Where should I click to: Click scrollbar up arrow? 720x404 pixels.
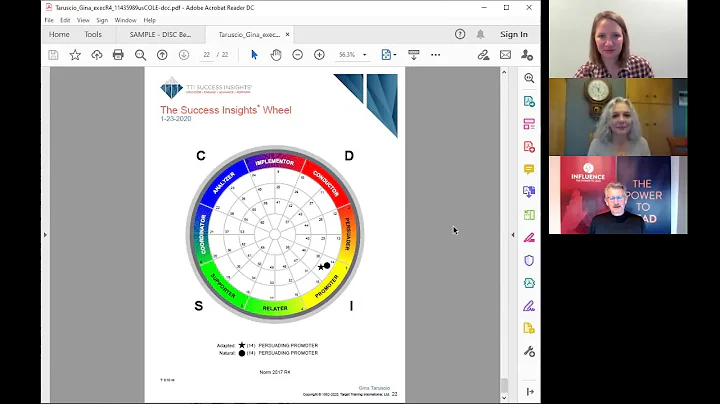tap(504, 72)
